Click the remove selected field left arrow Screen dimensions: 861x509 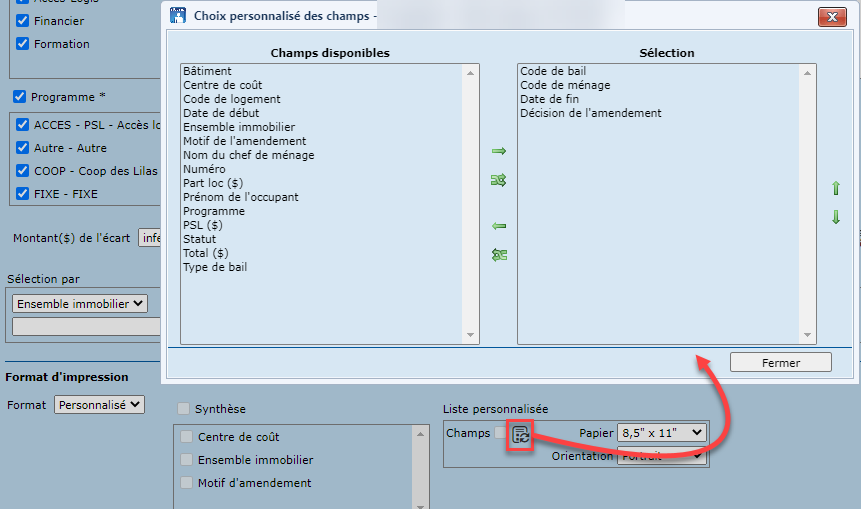click(499, 226)
